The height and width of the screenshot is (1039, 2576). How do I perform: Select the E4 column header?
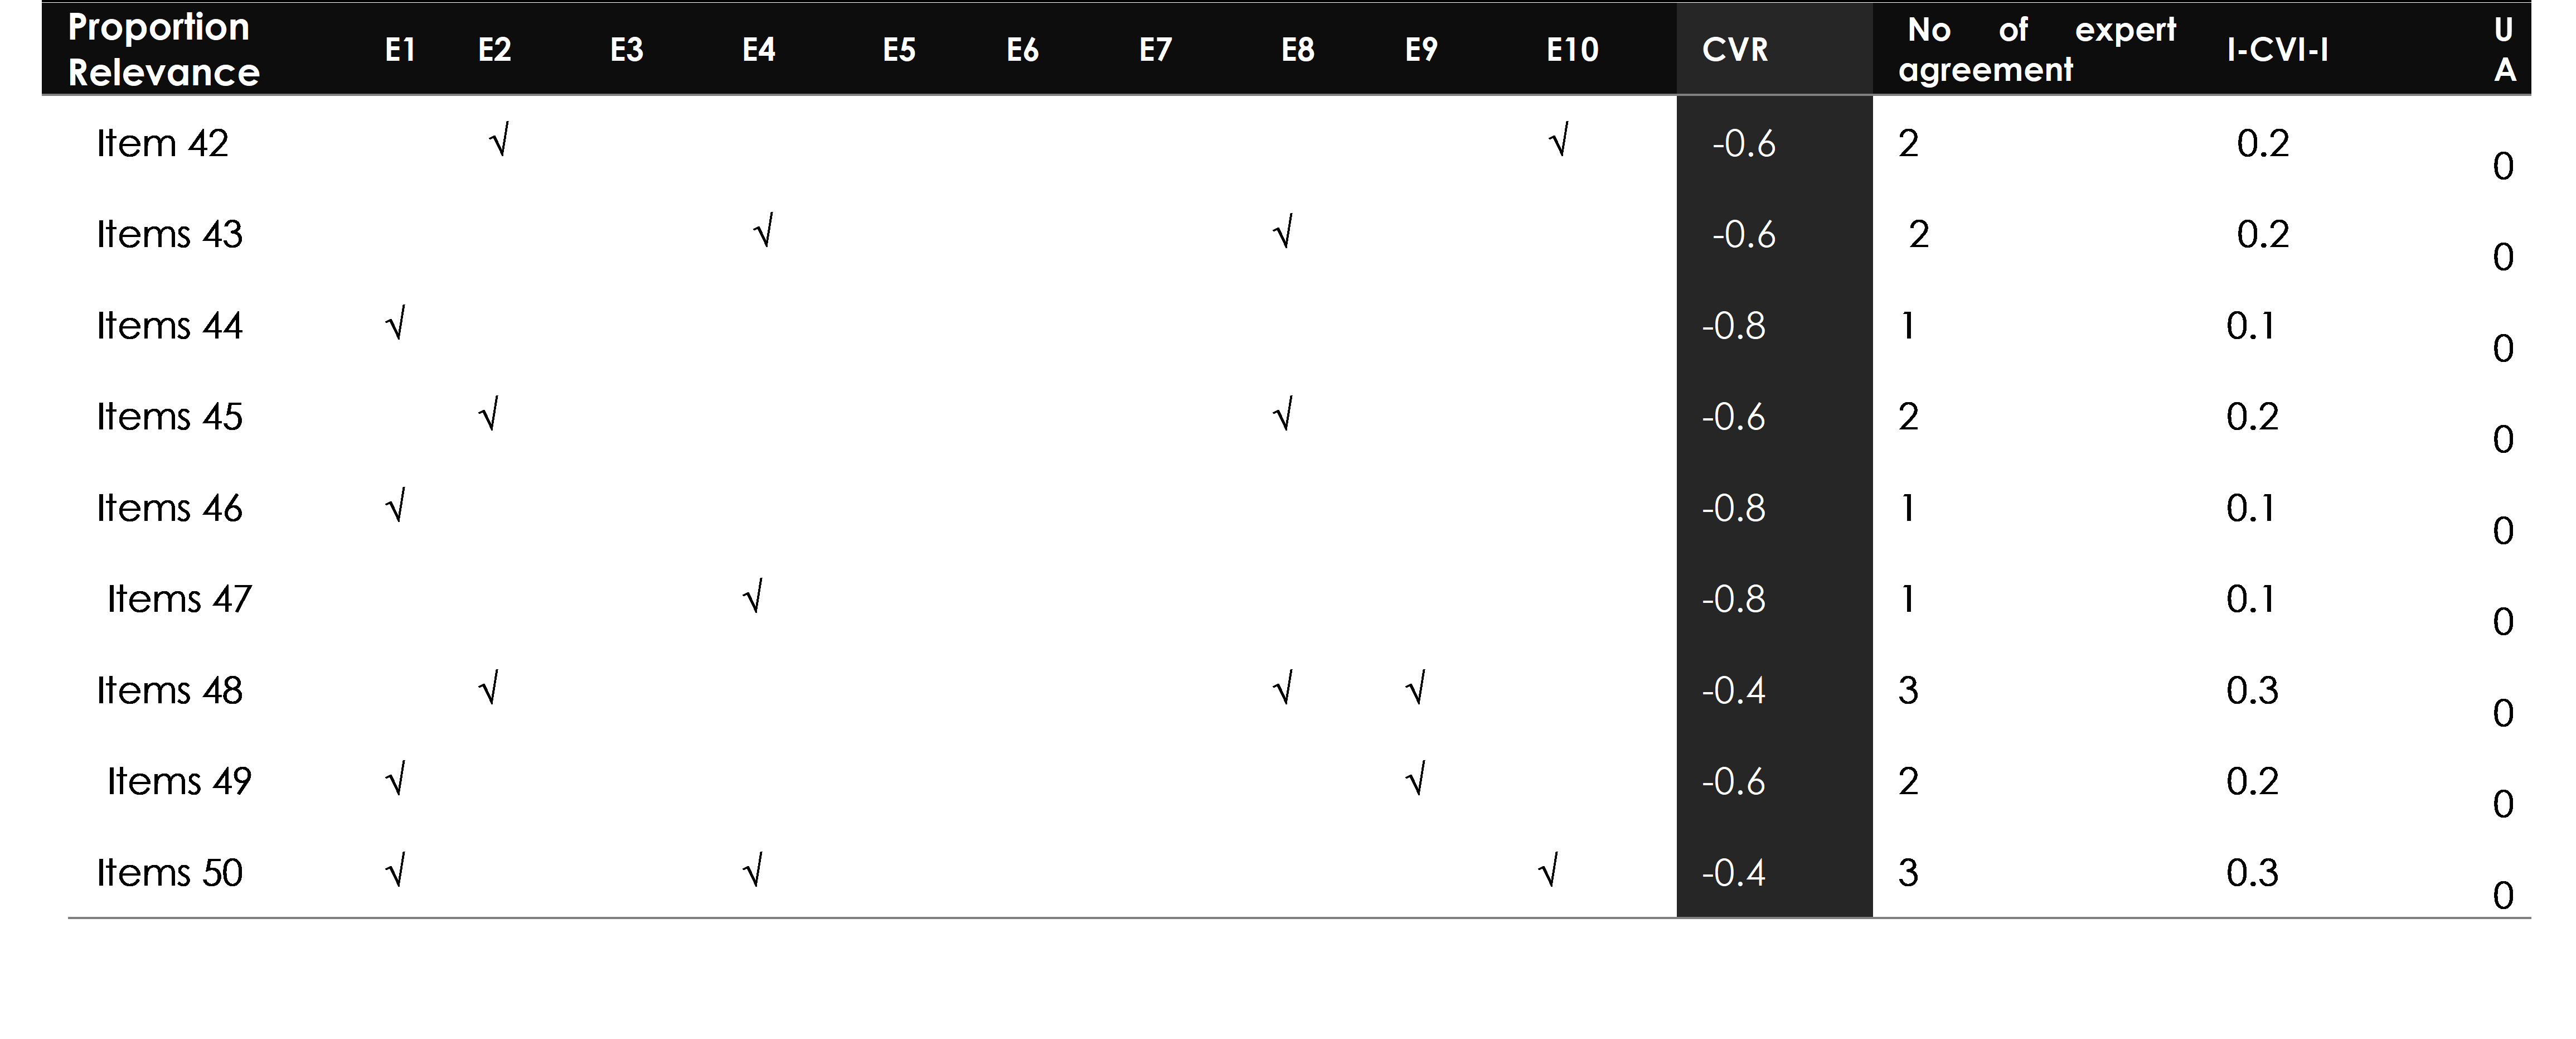pos(759,50)
